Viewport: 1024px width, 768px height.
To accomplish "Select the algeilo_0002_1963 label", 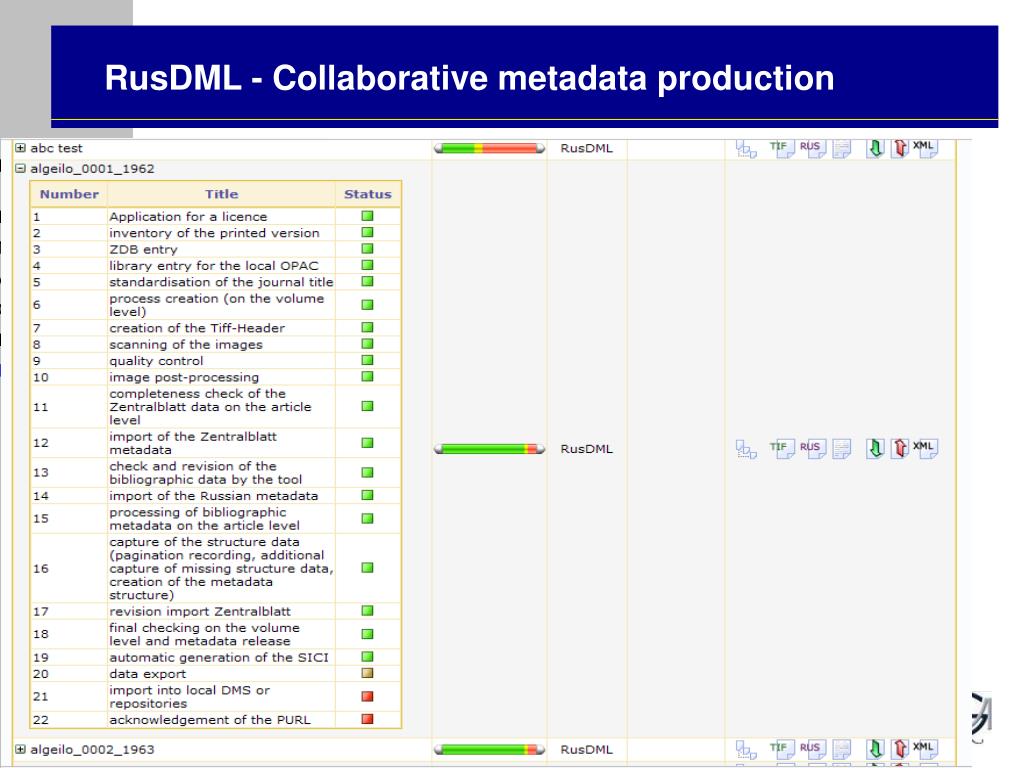I will [x=92, y=749].
